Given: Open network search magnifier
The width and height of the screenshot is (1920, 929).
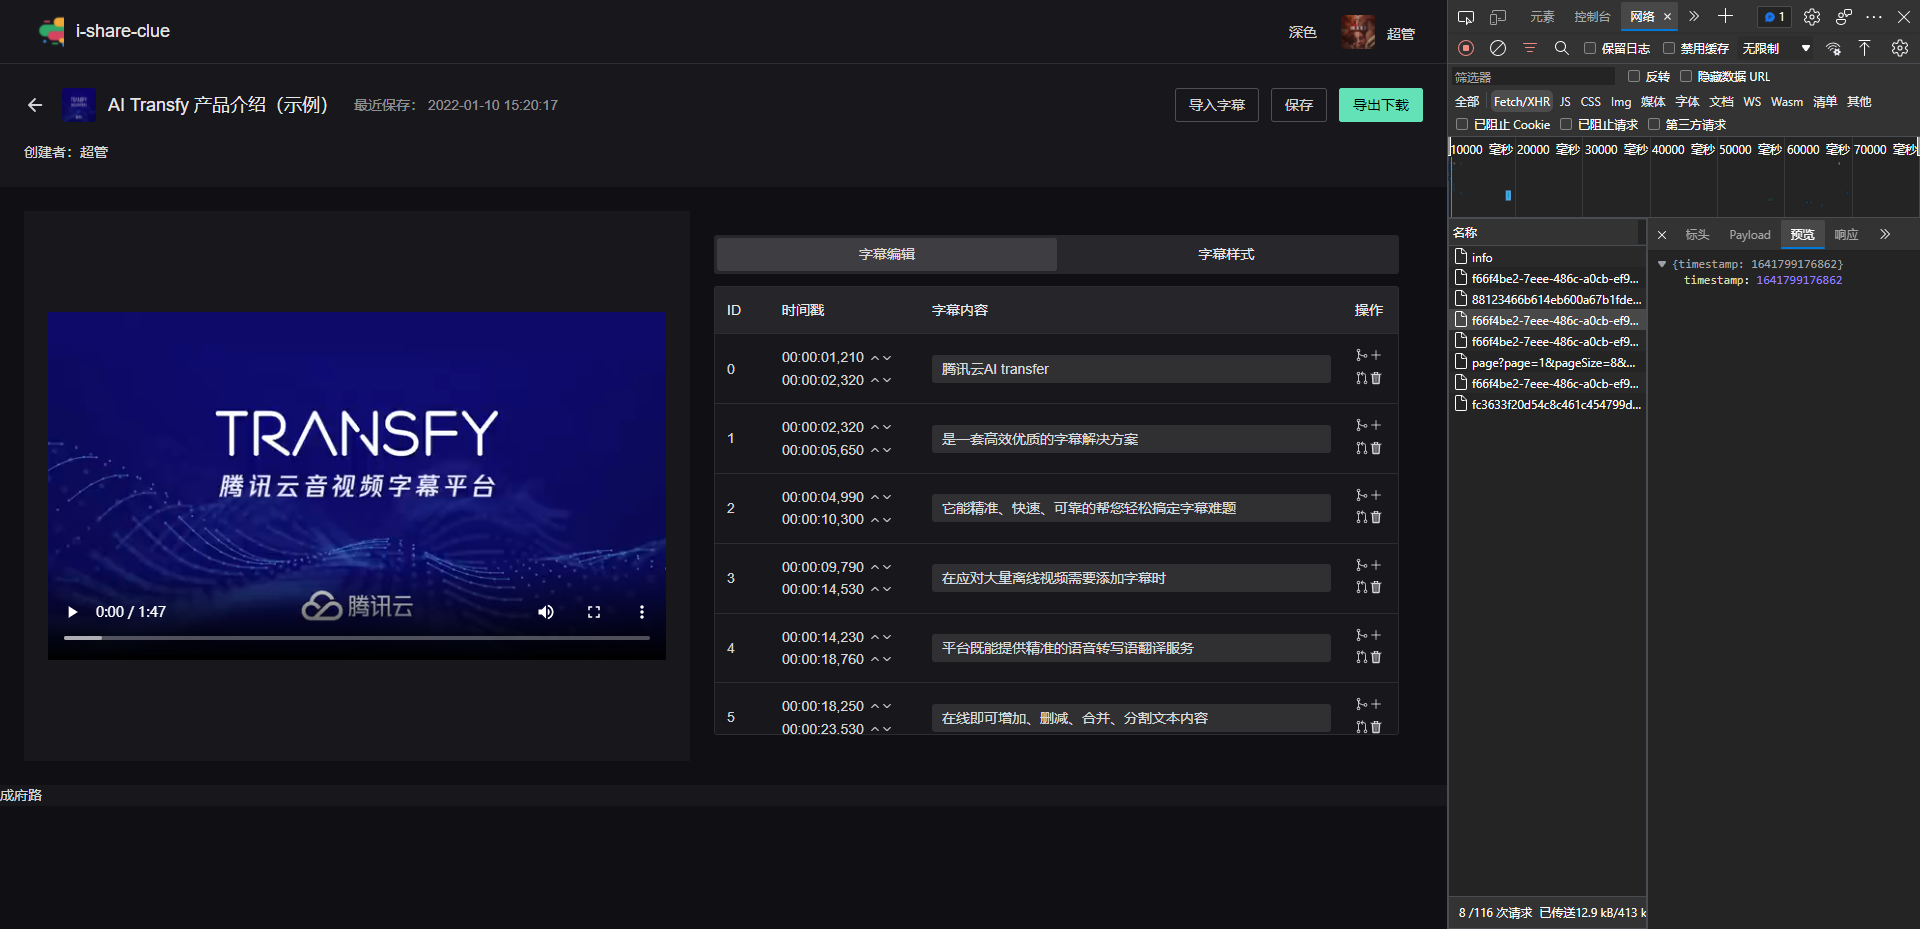Looking at the screenshot, I should [x=1562, y=48].
